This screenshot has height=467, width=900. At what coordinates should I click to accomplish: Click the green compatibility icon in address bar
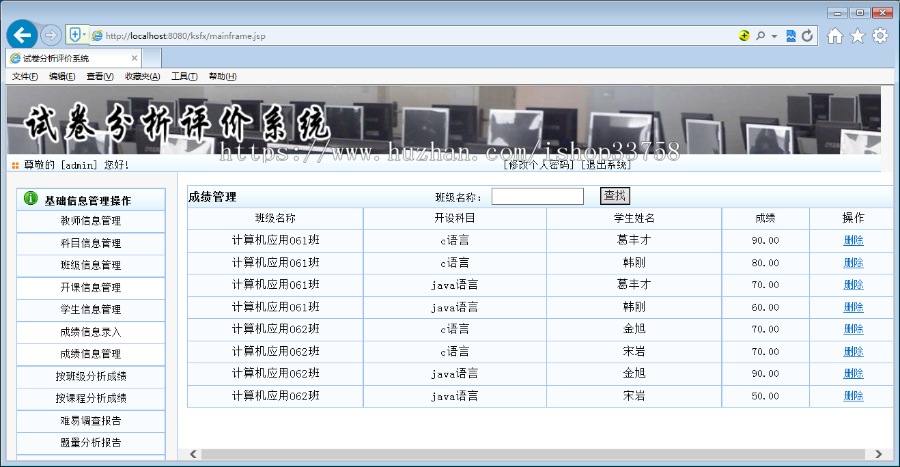(744, 36)
